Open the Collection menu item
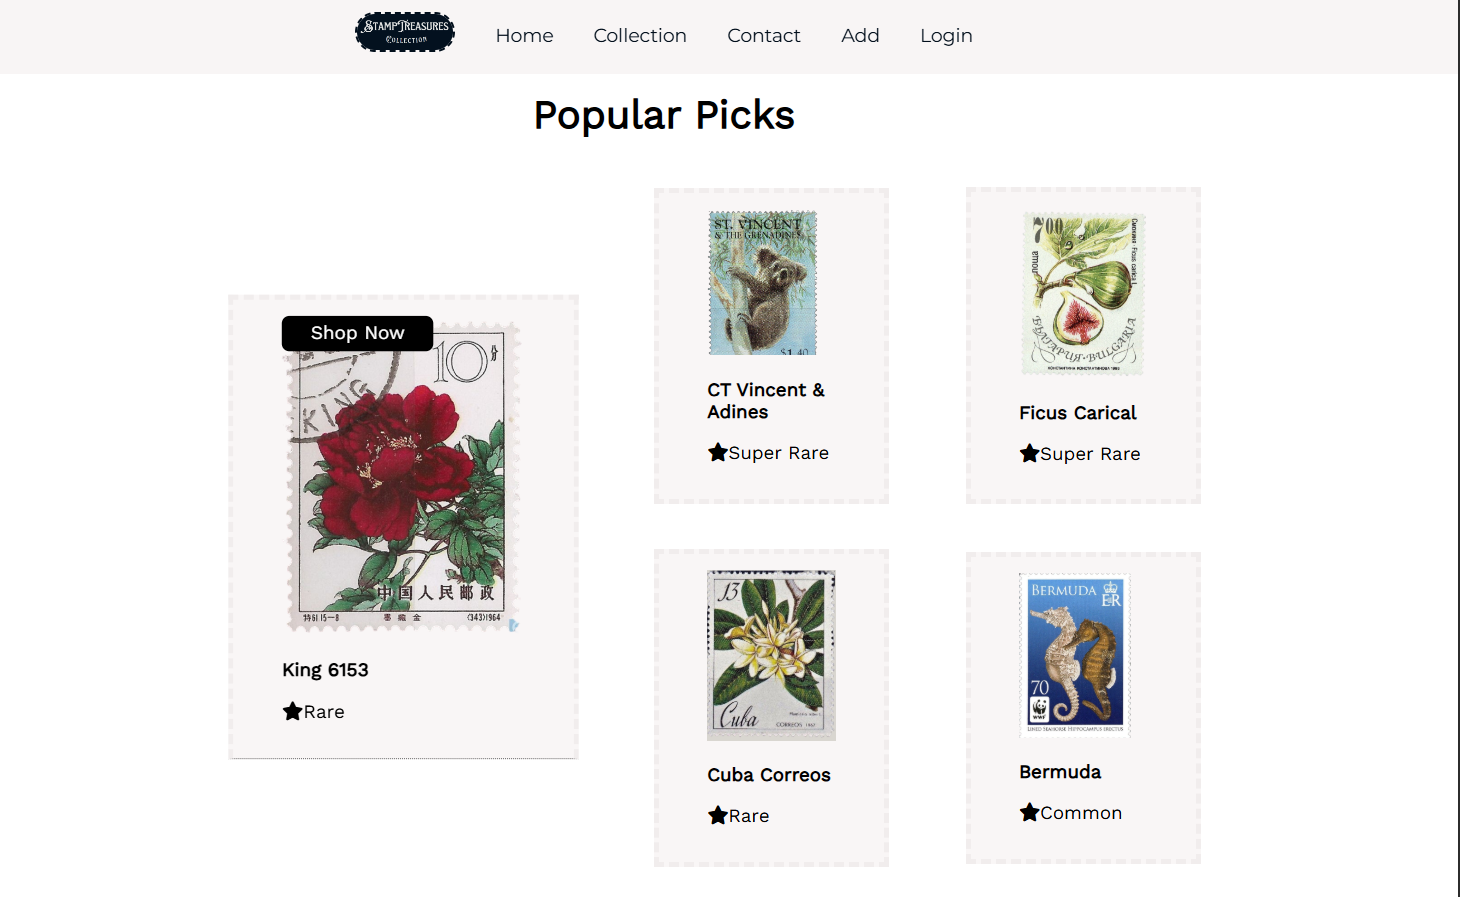 640,36
